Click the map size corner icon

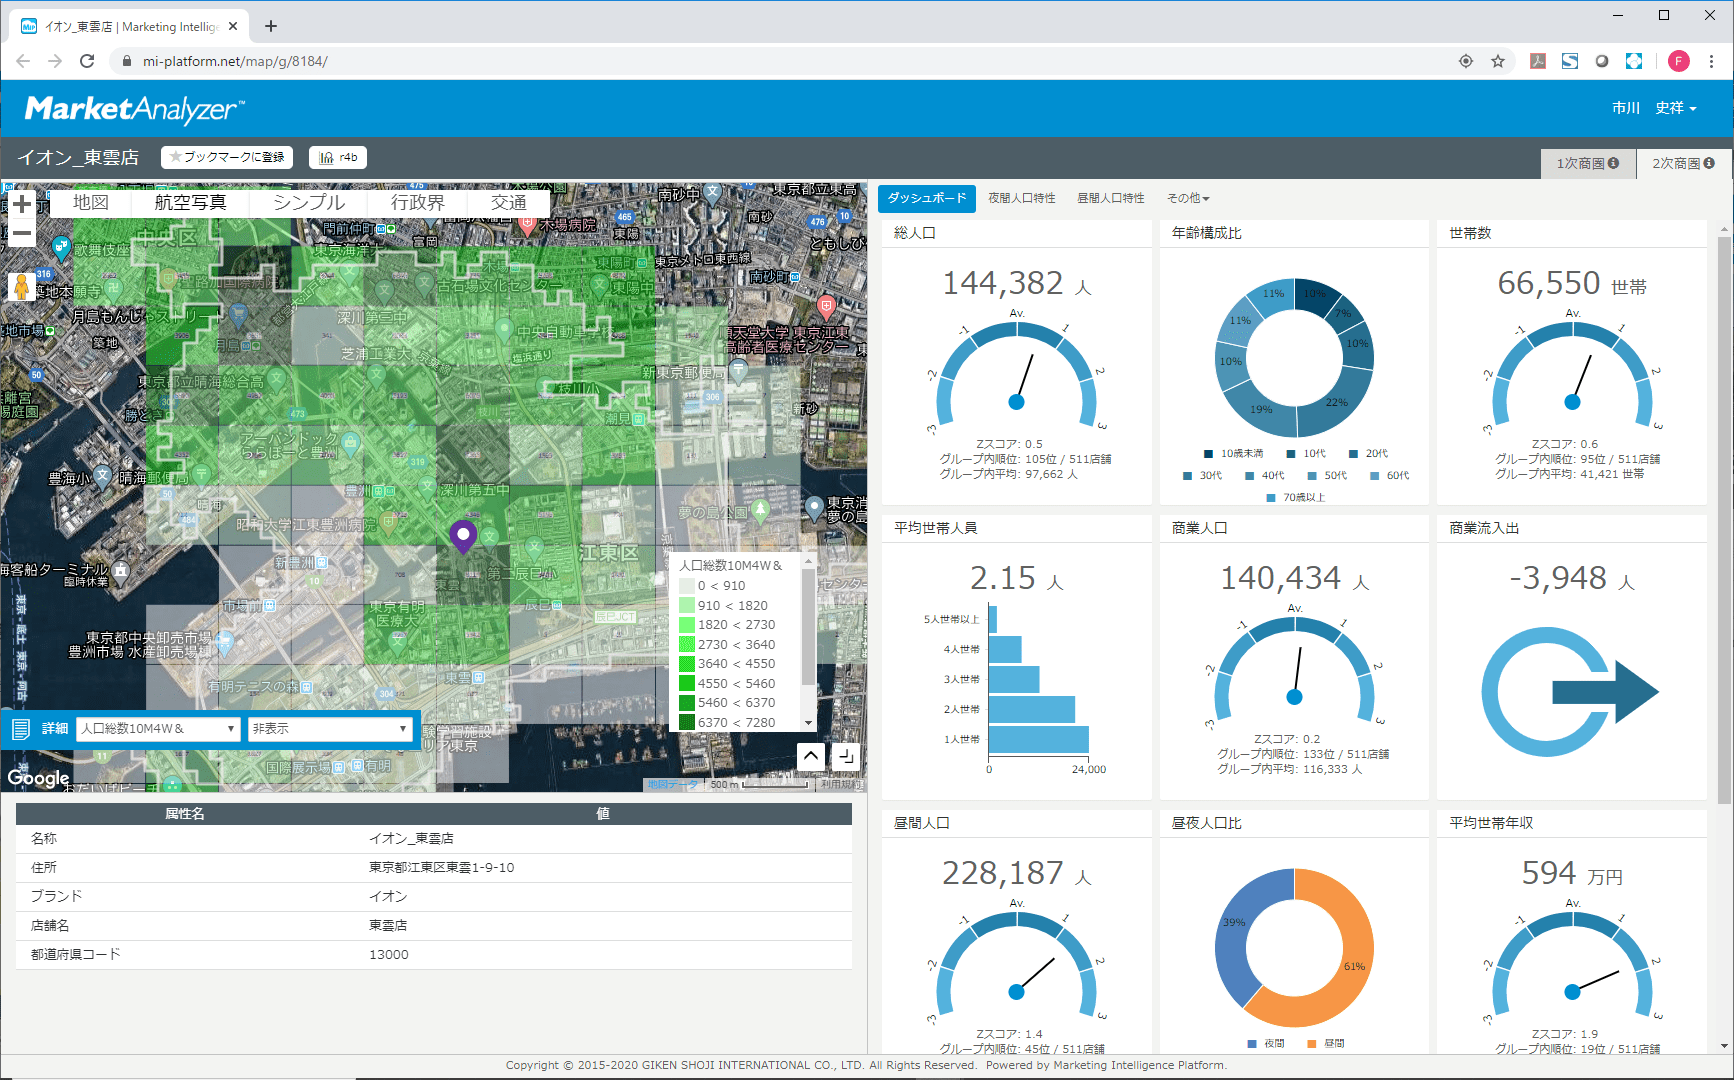tap(846, 756)
